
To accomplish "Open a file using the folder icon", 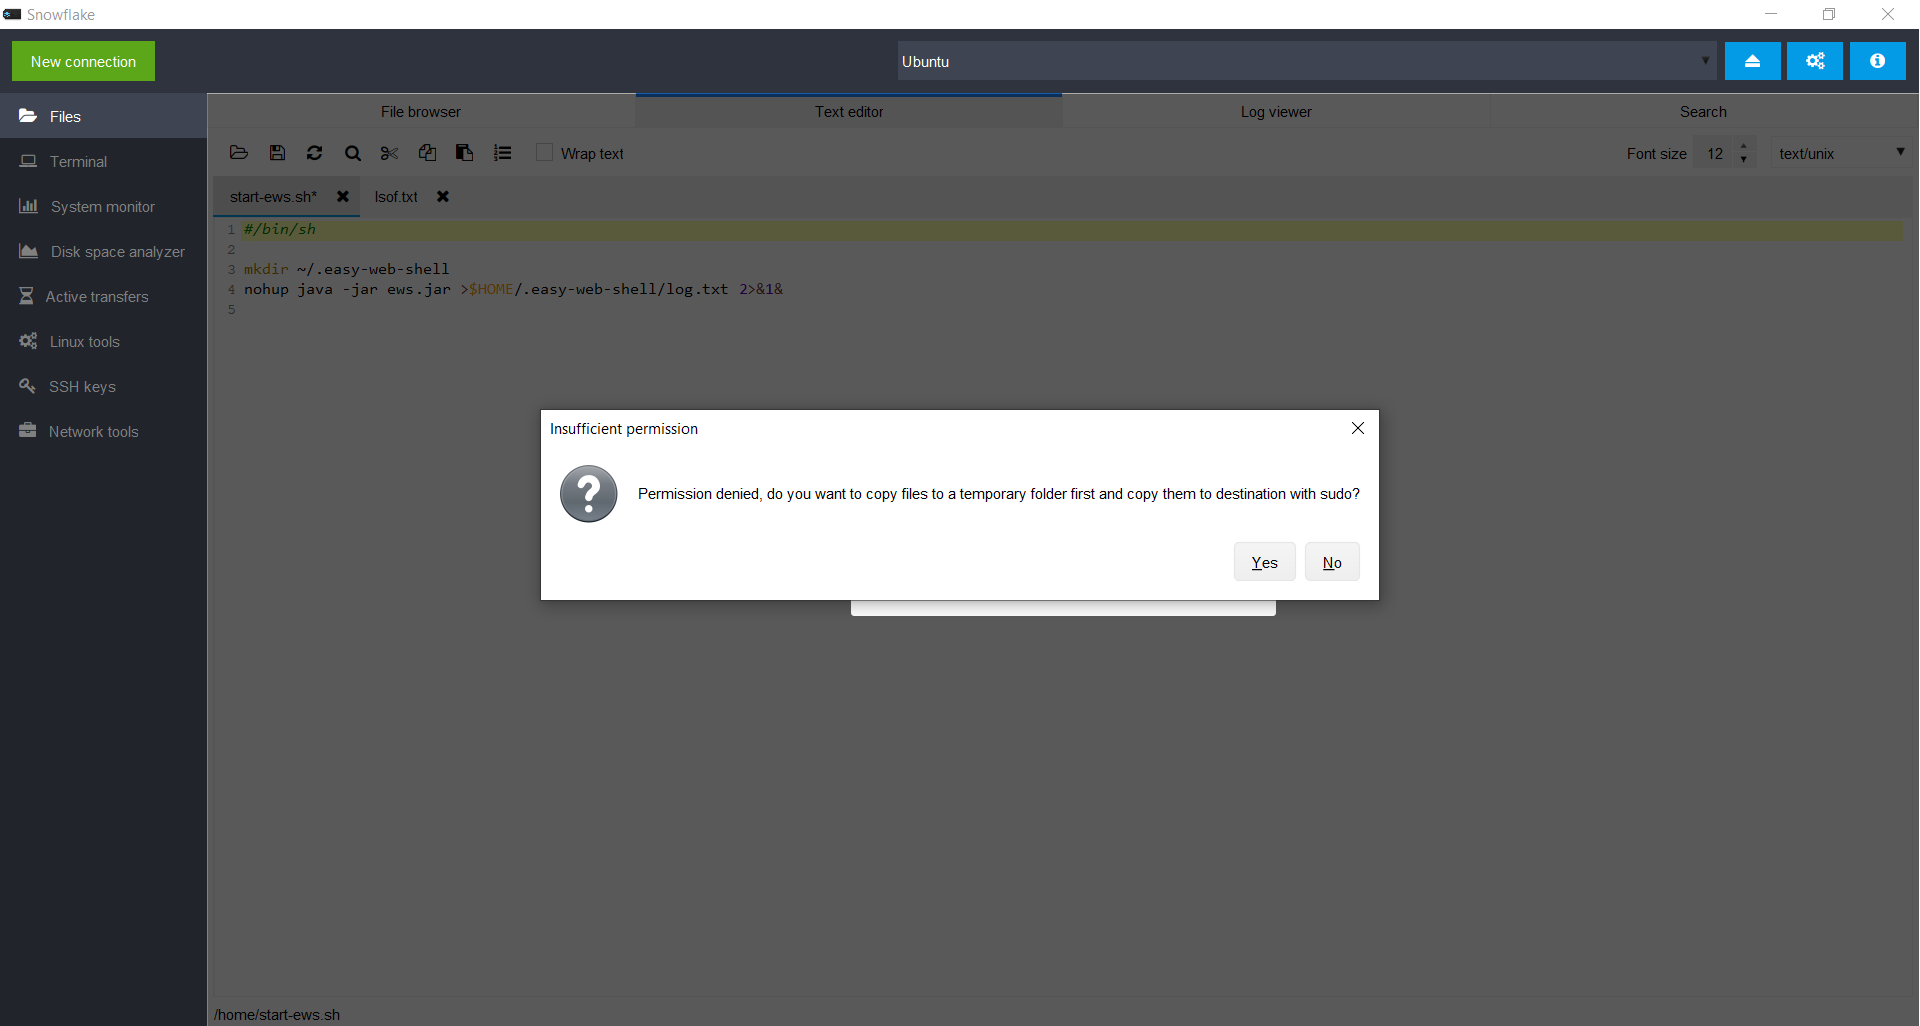I will point(238,152).
